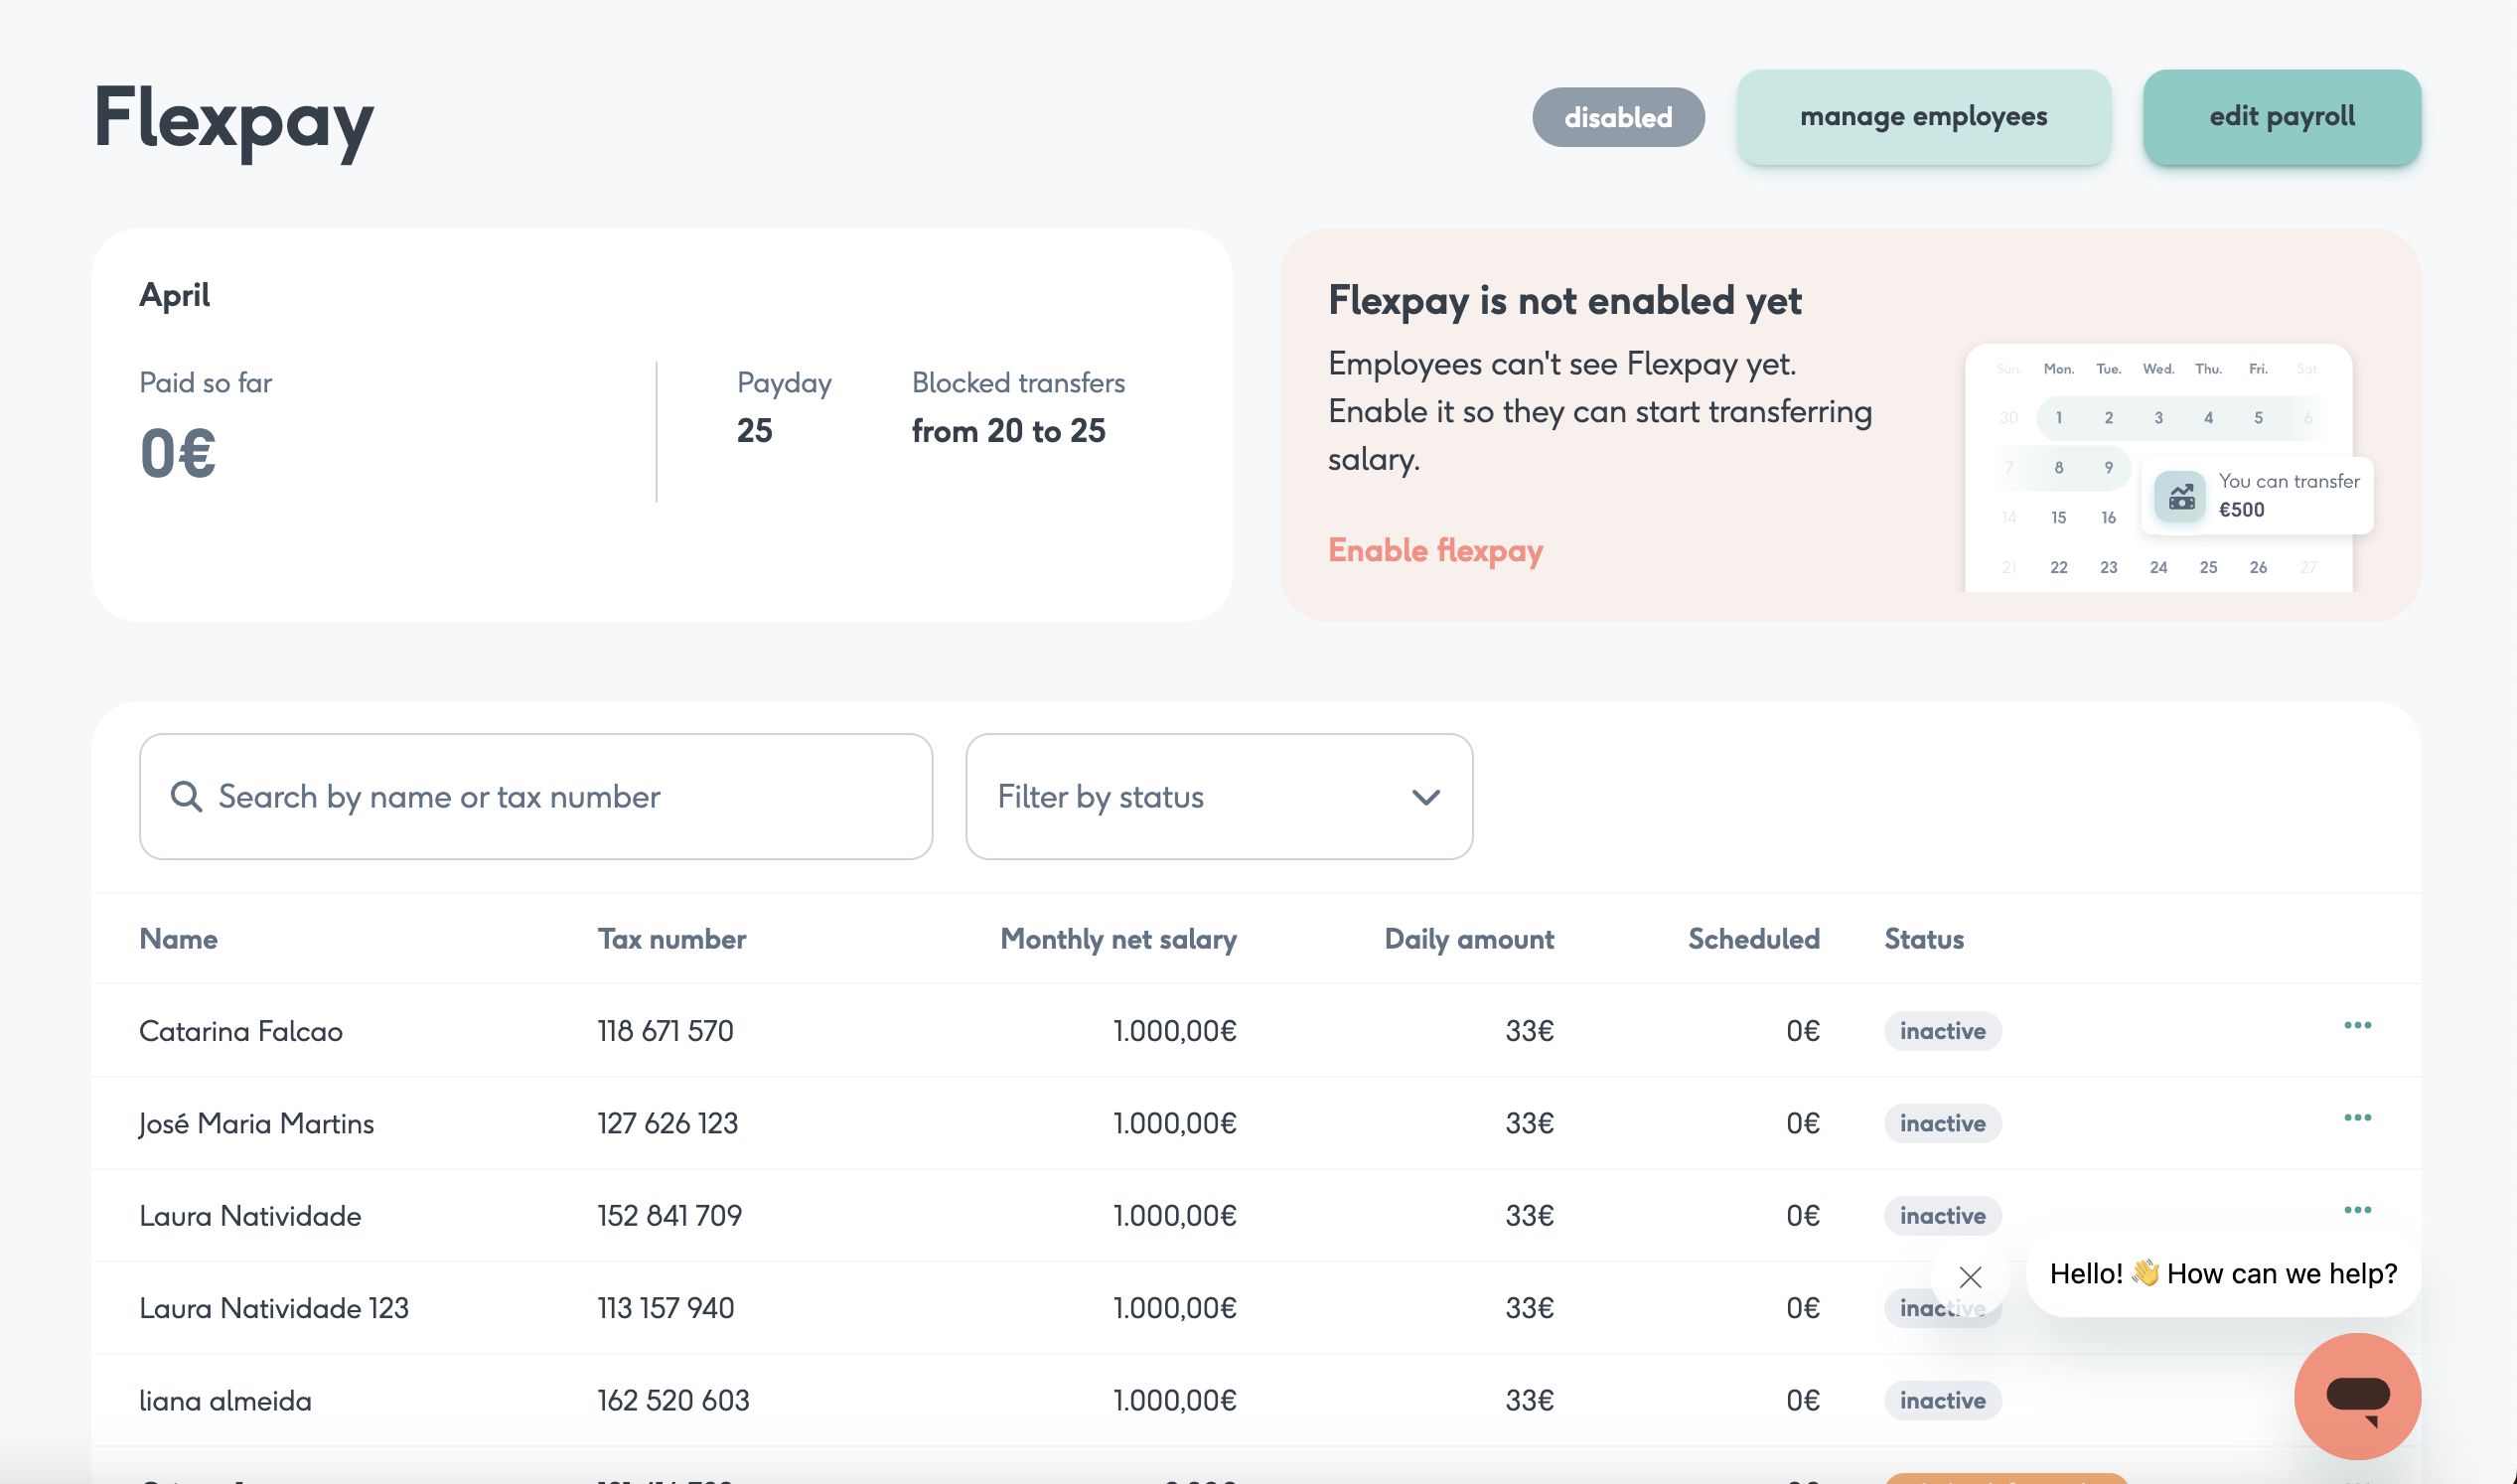Click the edit payroll button
Viewport: 2517px width, 1484px height.
(2281, 117)
